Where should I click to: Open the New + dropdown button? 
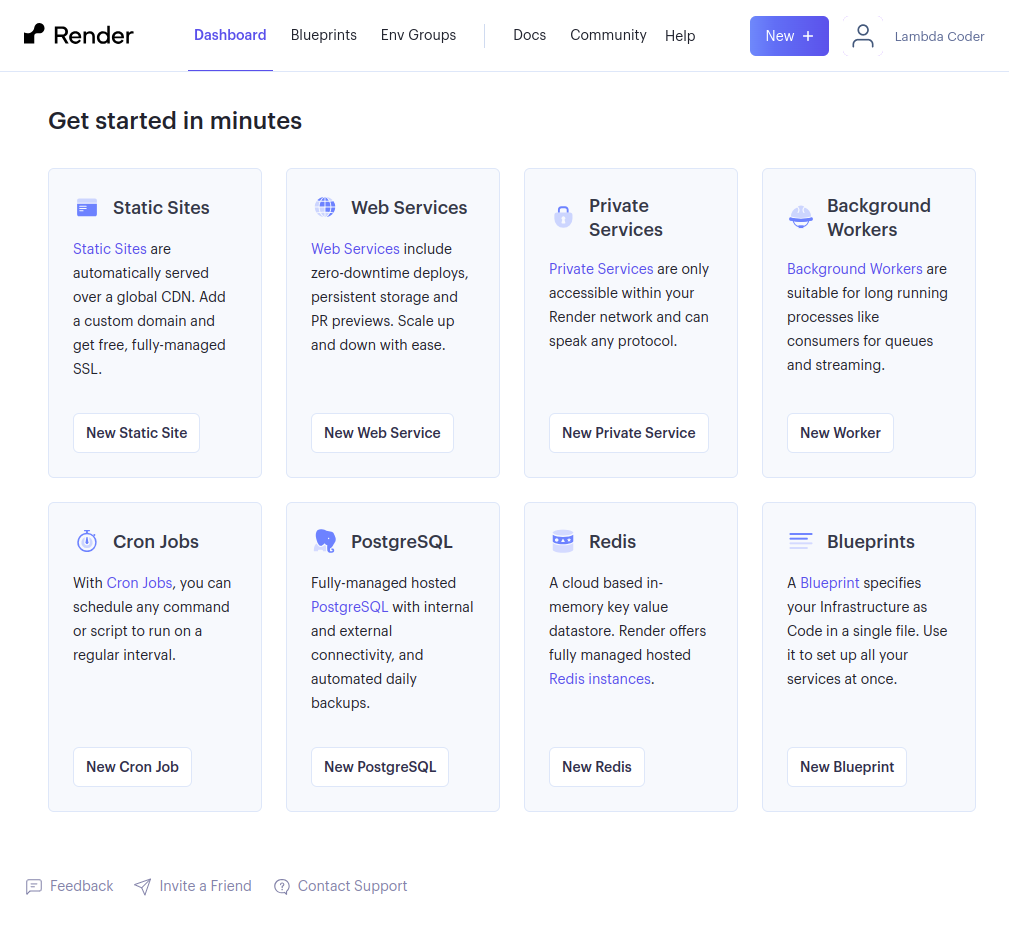[x=789, y=36]
